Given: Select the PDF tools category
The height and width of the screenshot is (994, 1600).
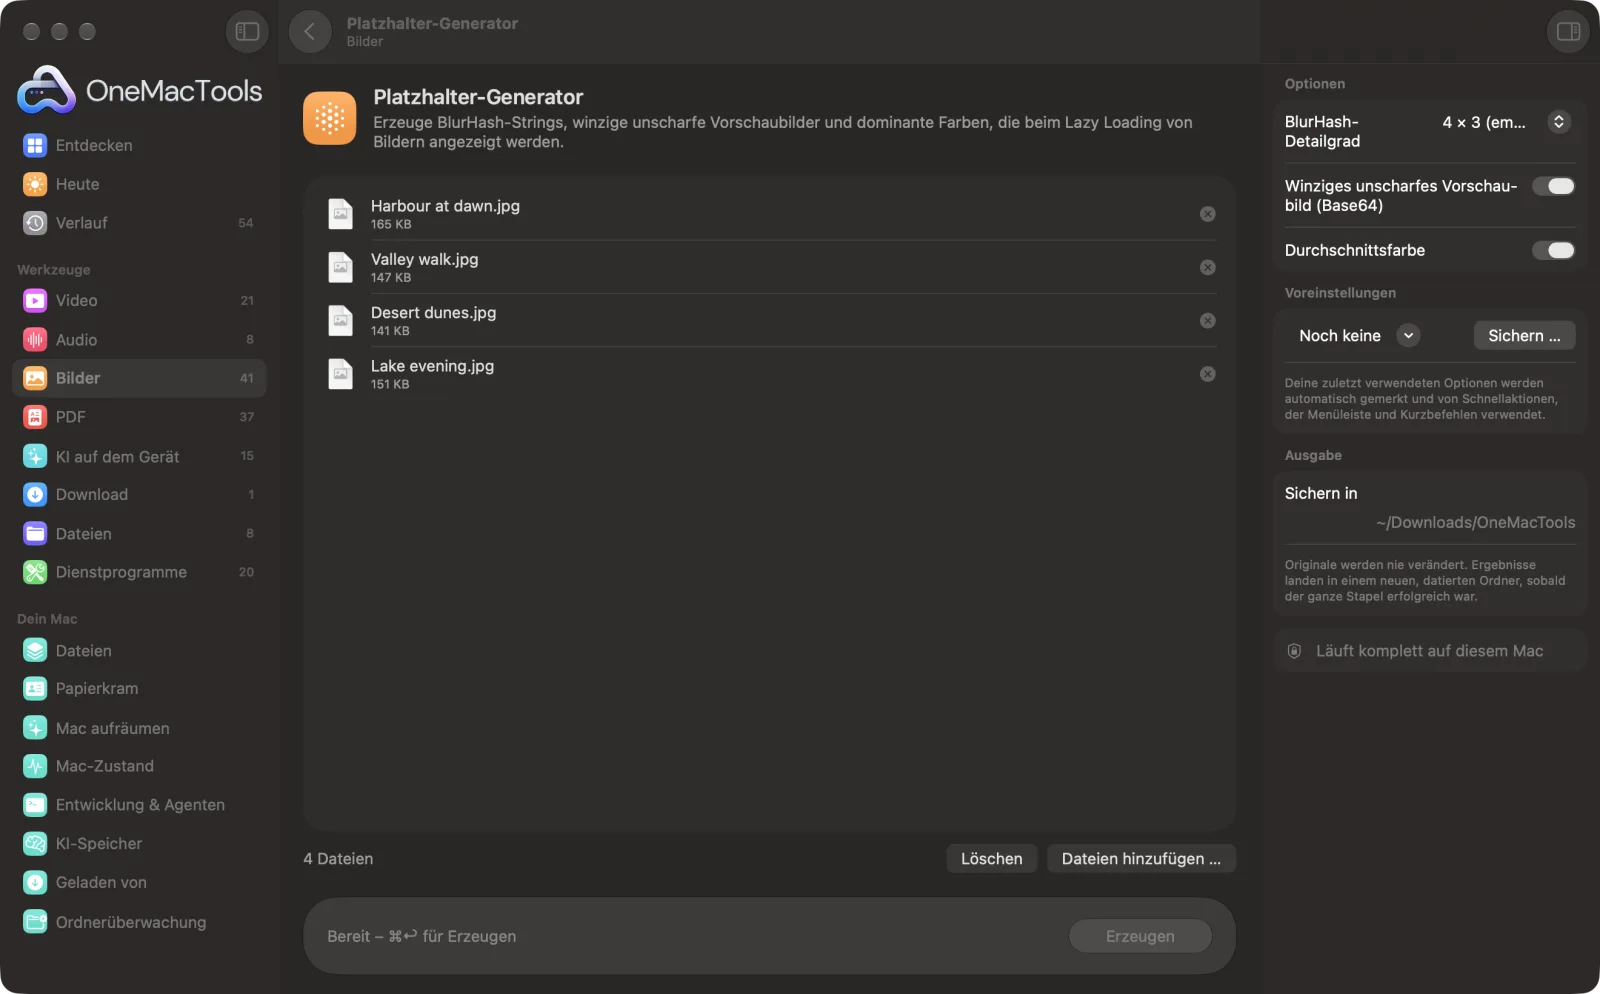Looking at the screenshot, I should click(139, 417).
